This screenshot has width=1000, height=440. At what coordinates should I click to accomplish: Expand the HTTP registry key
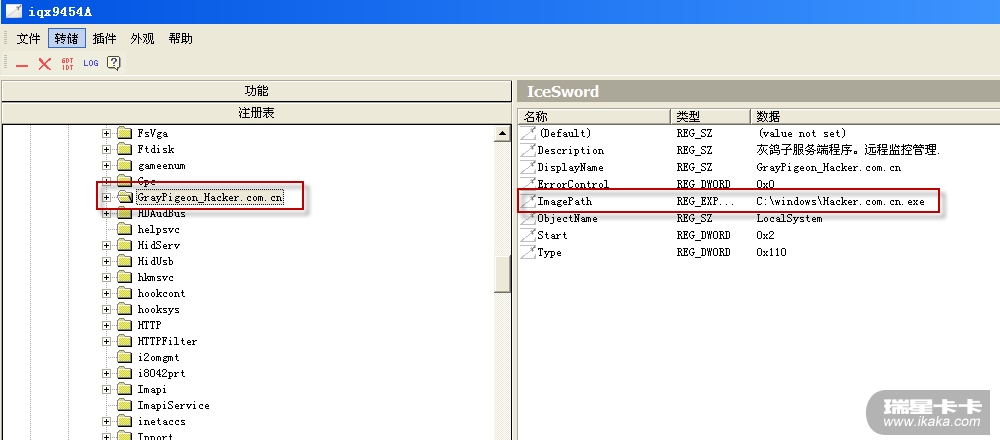point(107,325)
